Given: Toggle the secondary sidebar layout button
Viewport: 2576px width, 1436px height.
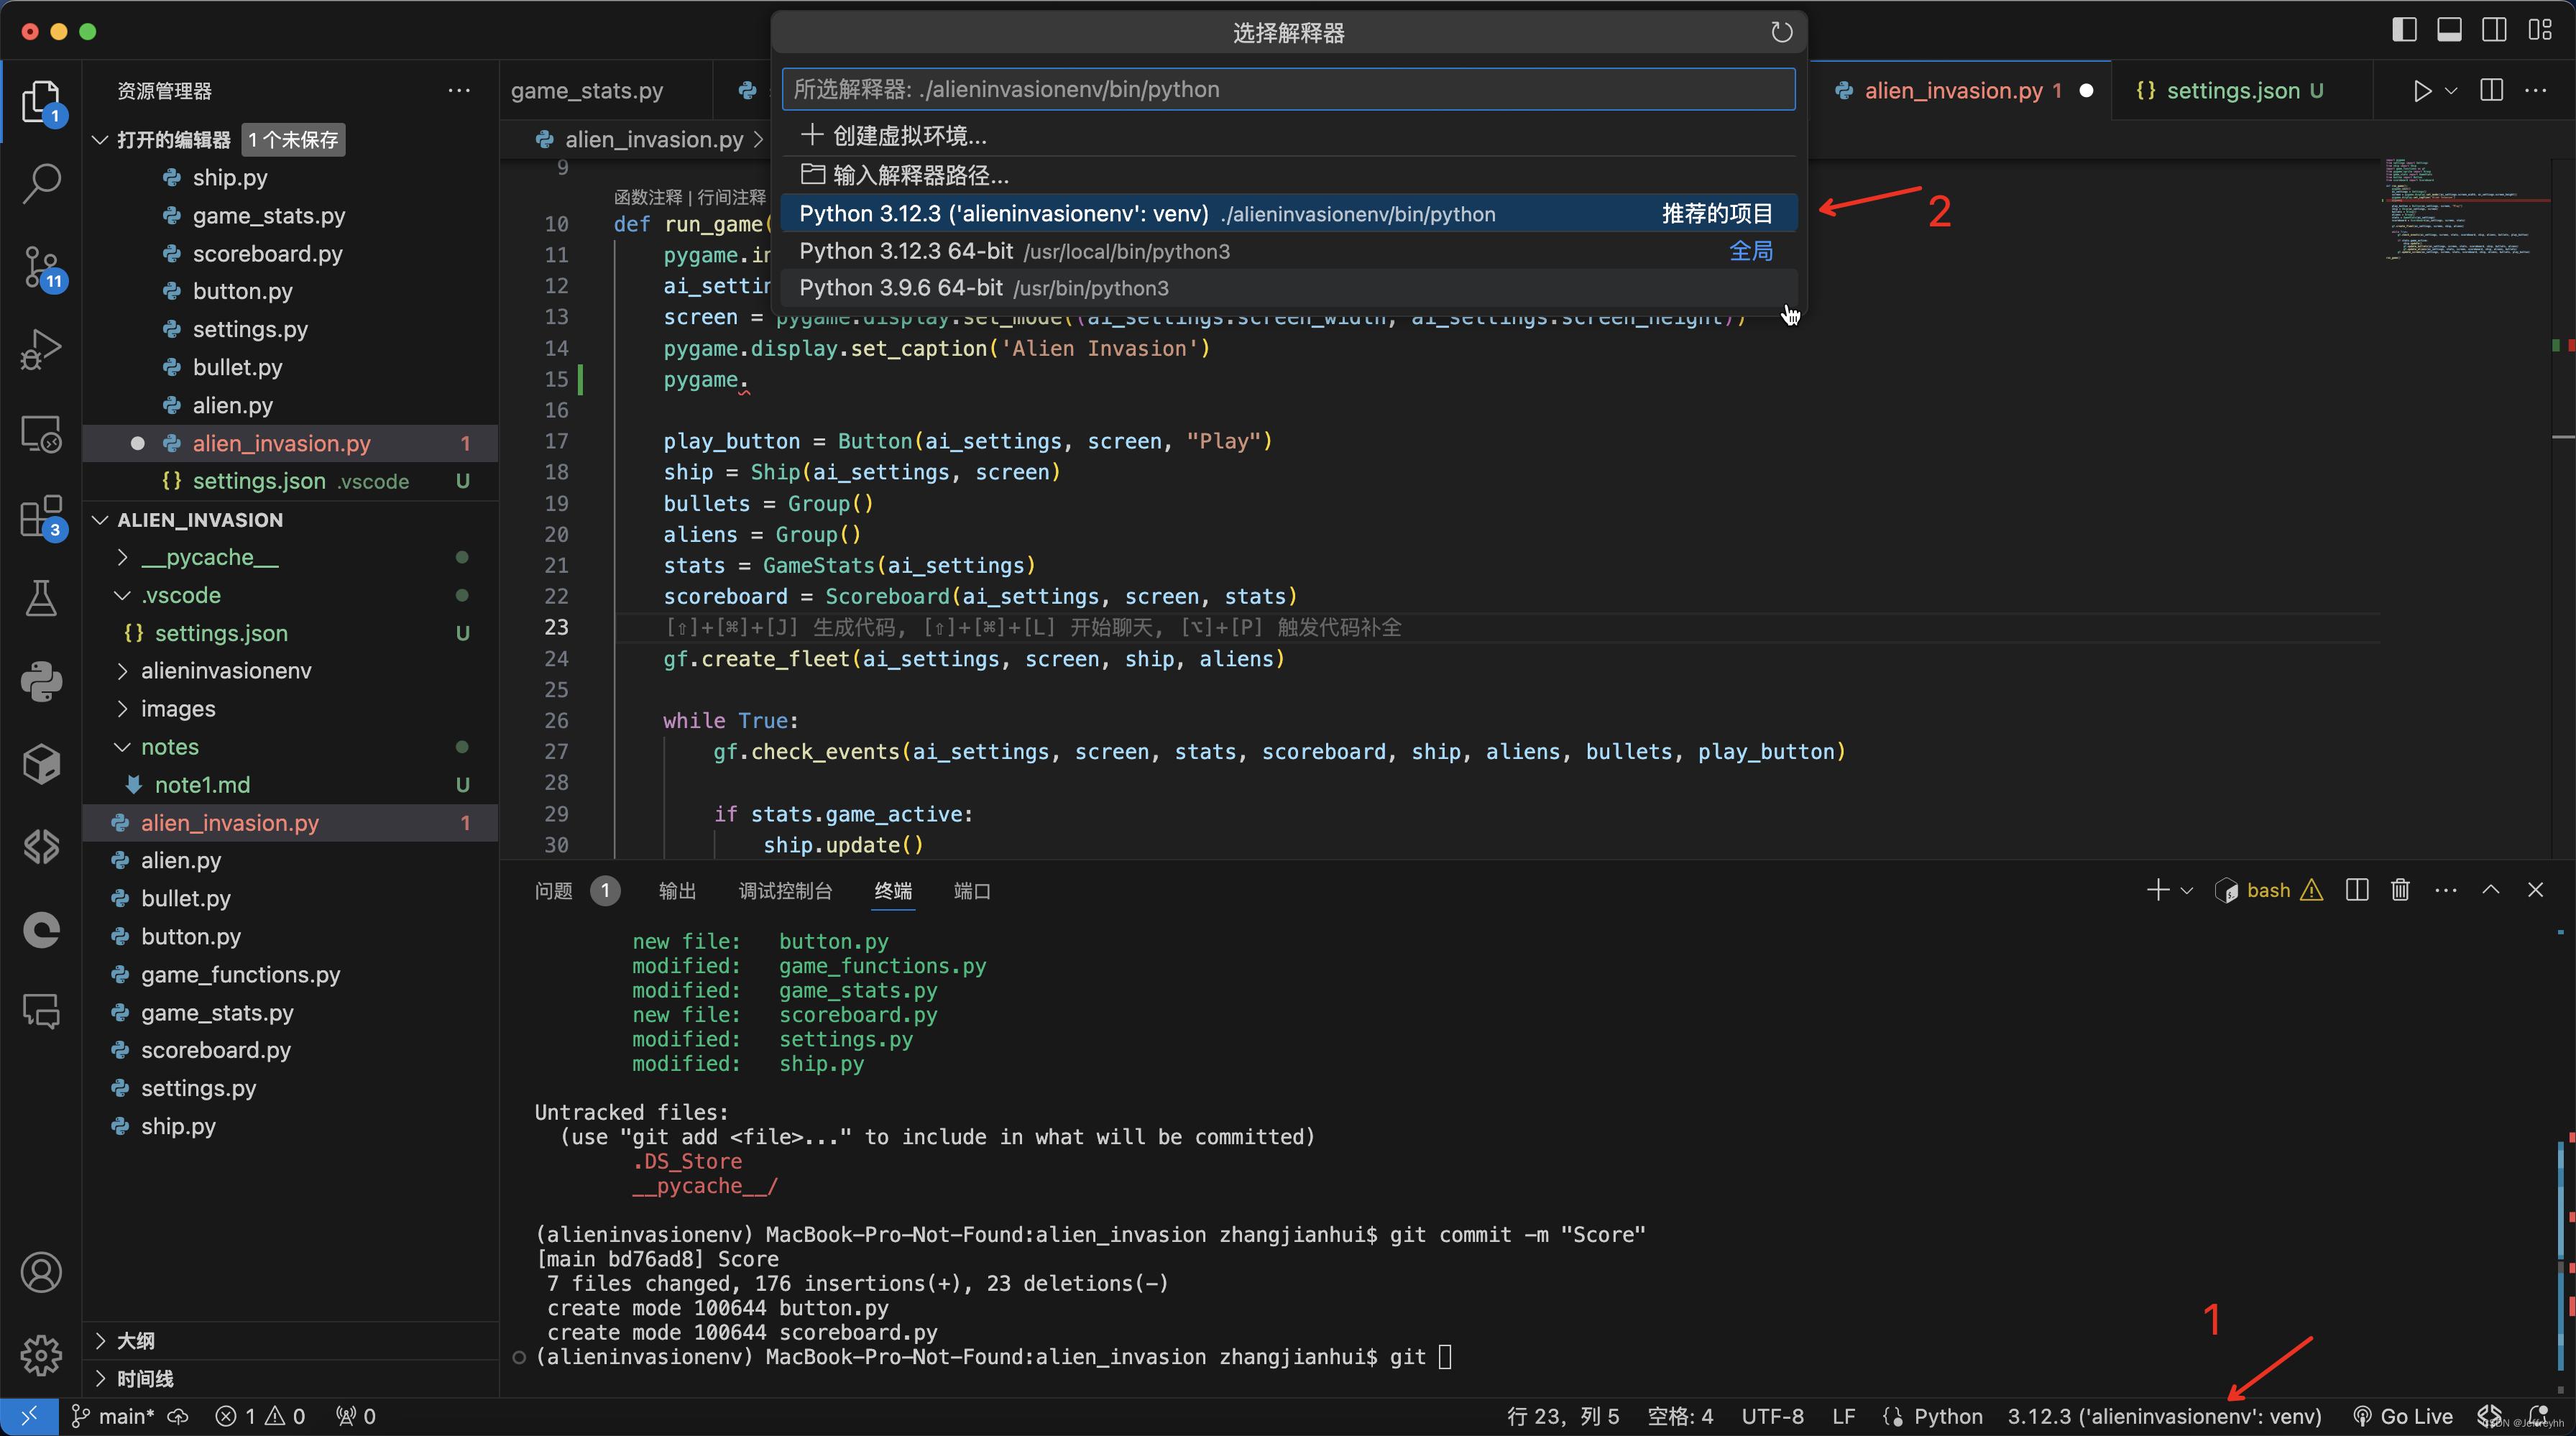Looking at the screenshot, I should click(x=2494, y=30).
